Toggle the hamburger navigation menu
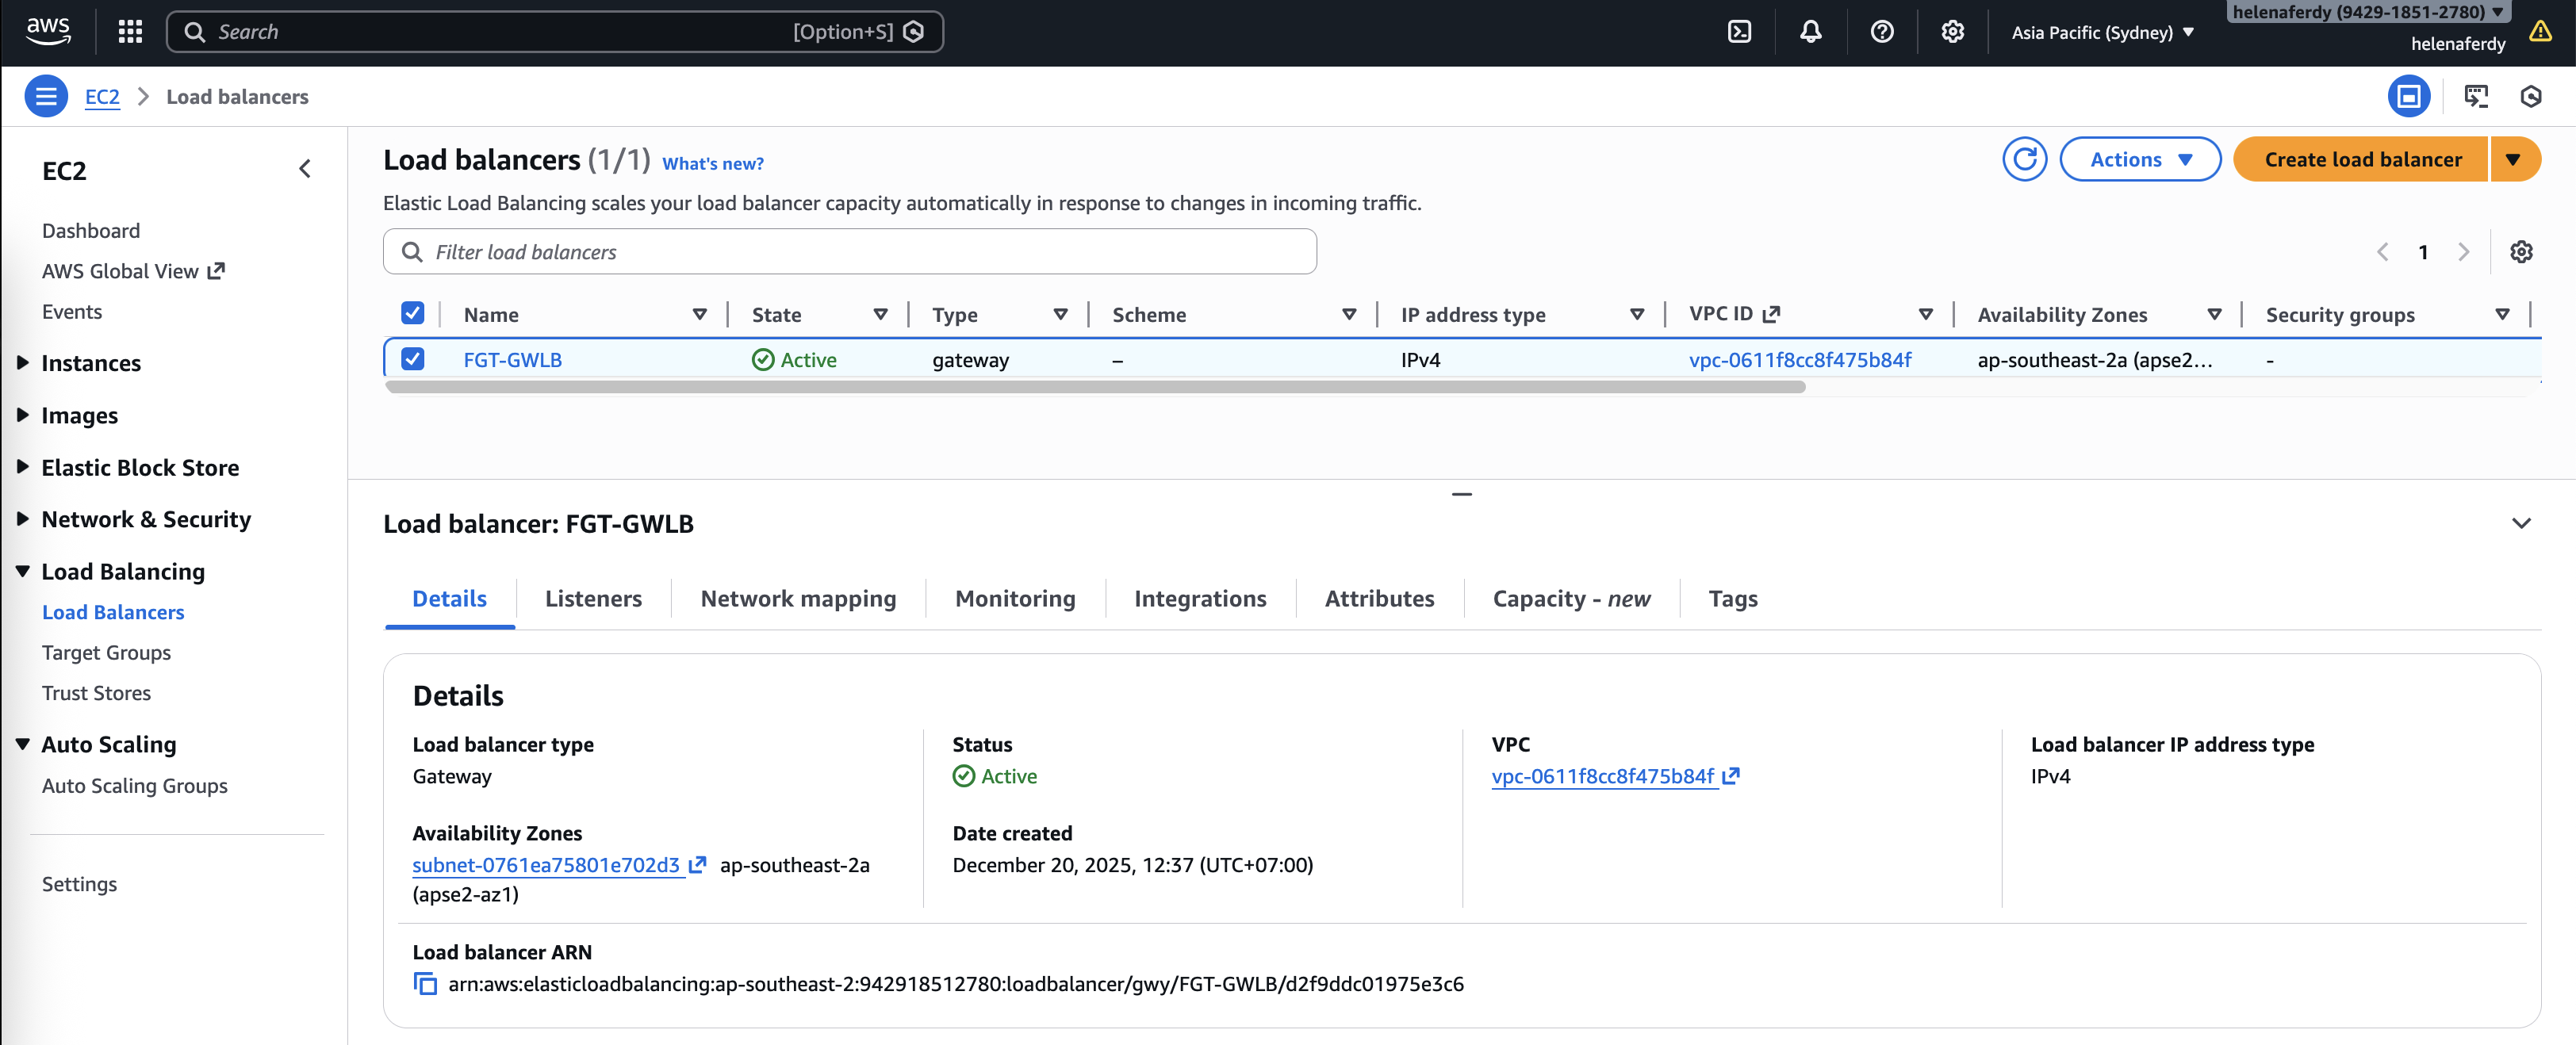Viewport: 2576px width, 1045px height. pos(46,96)
